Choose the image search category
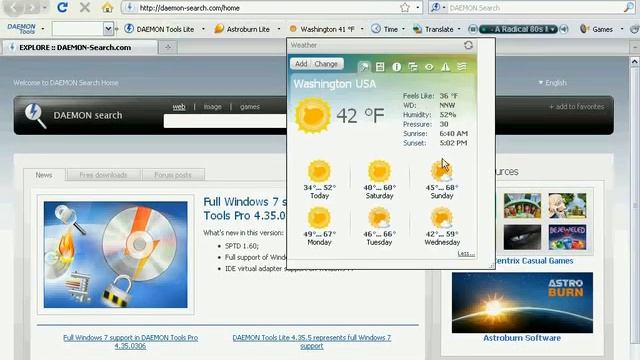The height and width of the screenshot is (360, 640). click(x=212, y=107)
